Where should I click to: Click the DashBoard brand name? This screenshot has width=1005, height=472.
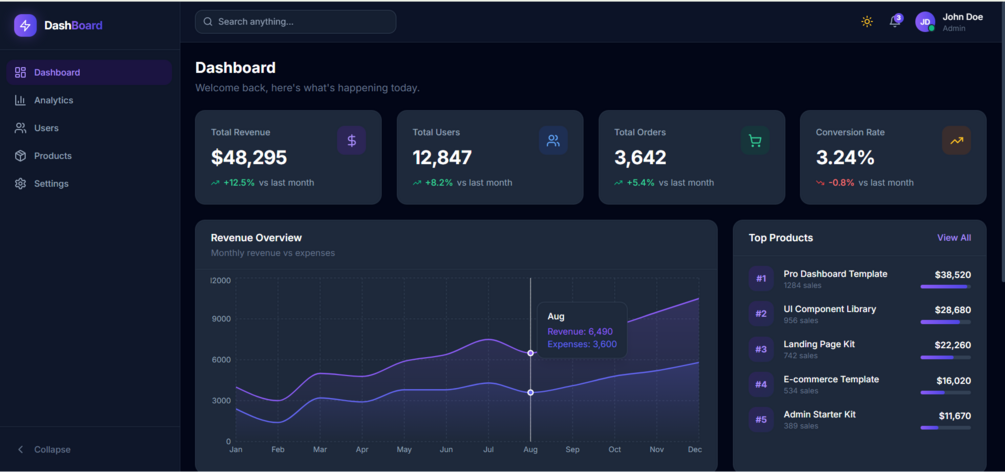[x=73, y=26]
